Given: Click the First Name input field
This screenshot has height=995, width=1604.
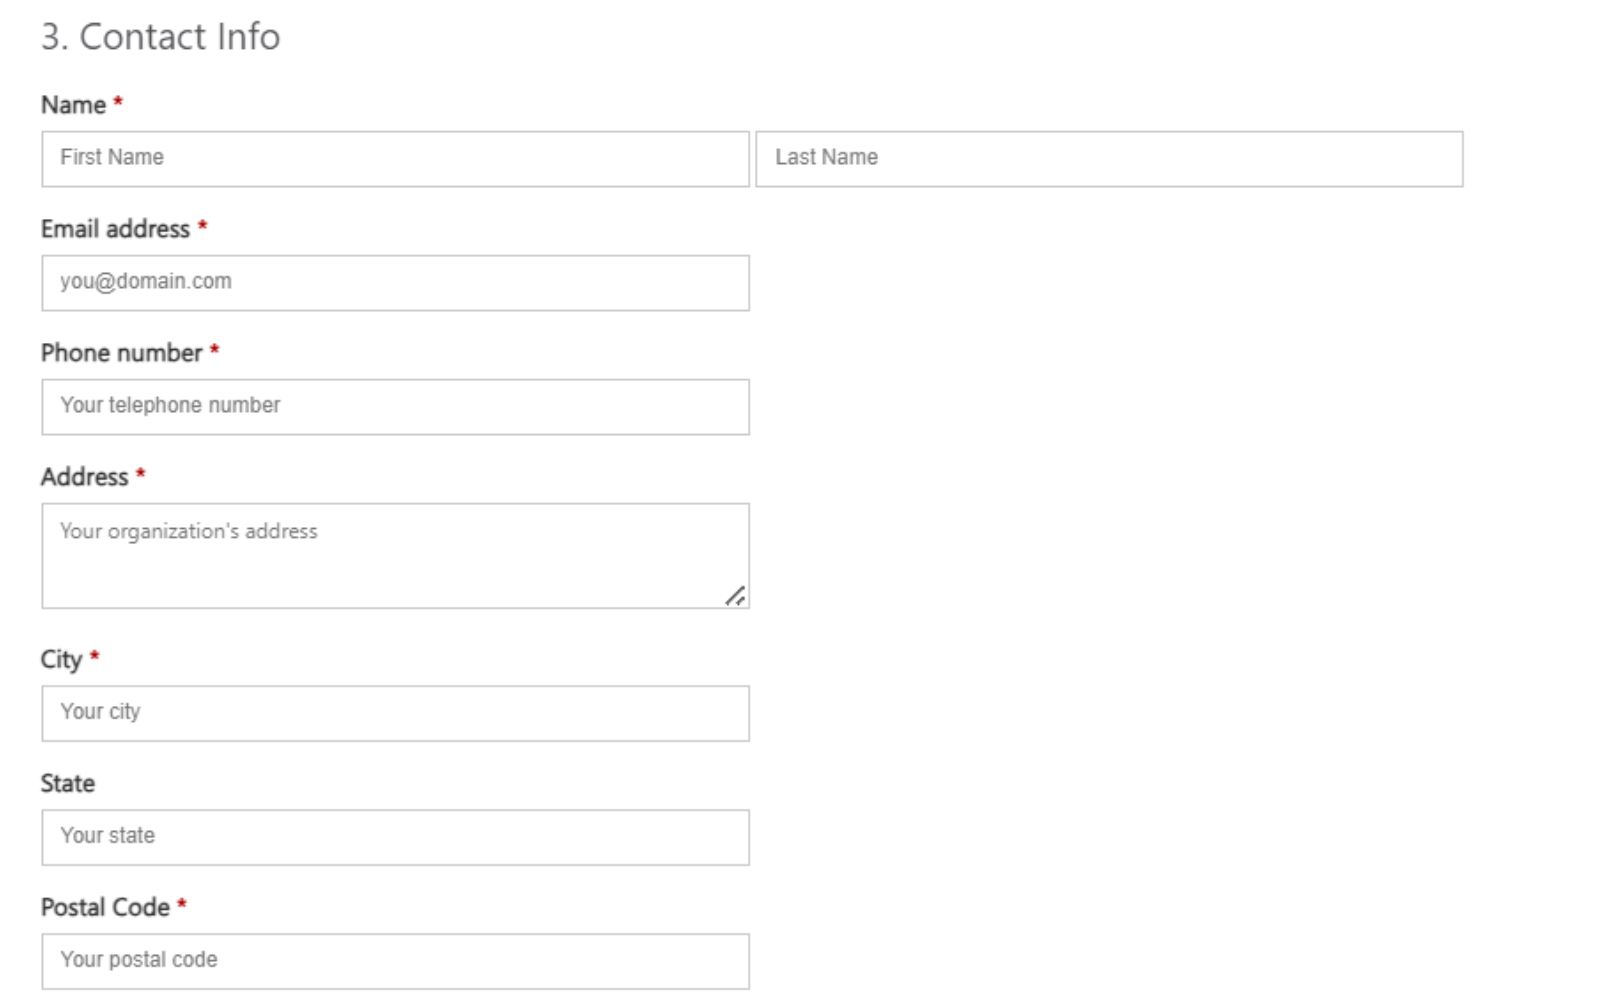Looking at the screenshot, I should [395, 159].
